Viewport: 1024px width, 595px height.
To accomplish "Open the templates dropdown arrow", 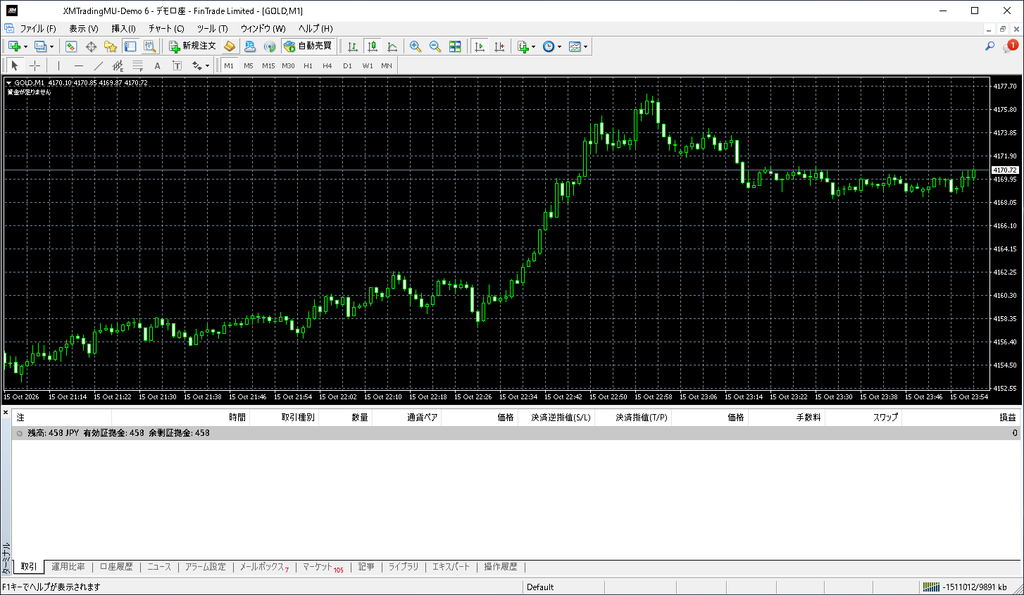I will tap(585, 46).
